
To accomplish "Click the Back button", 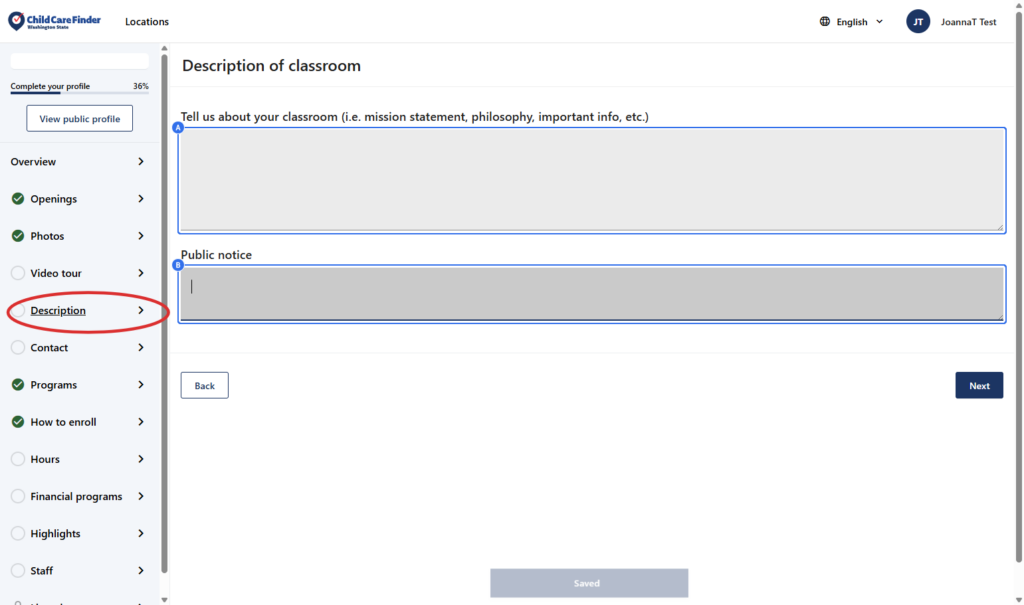I will (x=204, y=386).
